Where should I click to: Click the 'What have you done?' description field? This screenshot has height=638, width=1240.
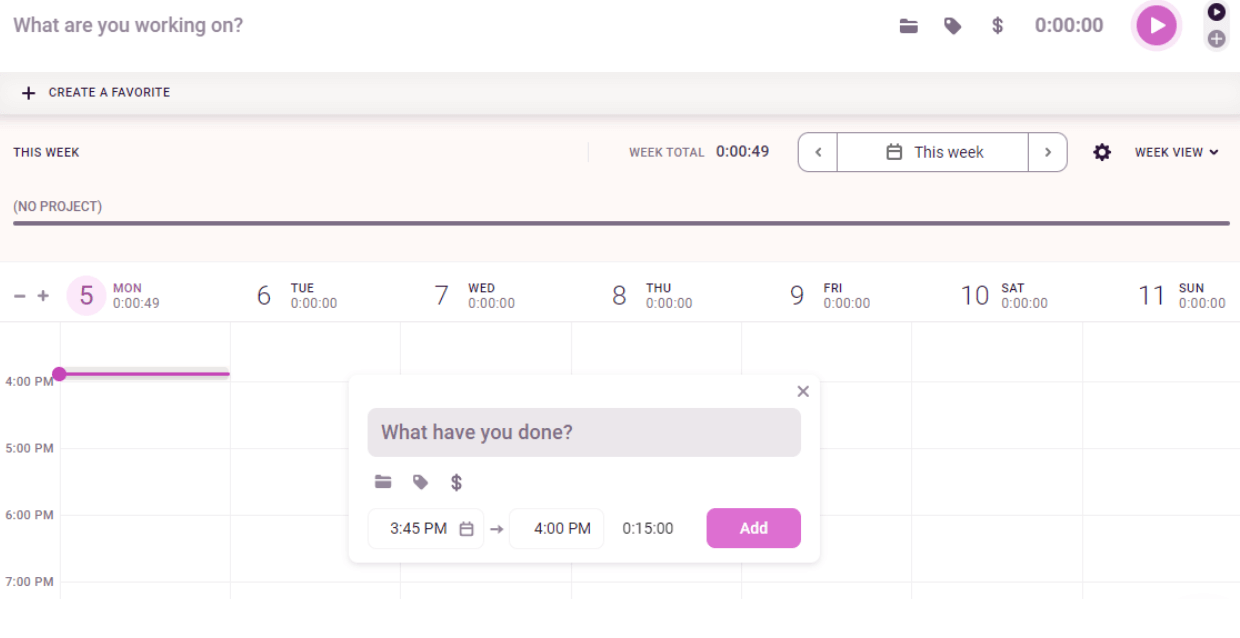coord(584,432)
